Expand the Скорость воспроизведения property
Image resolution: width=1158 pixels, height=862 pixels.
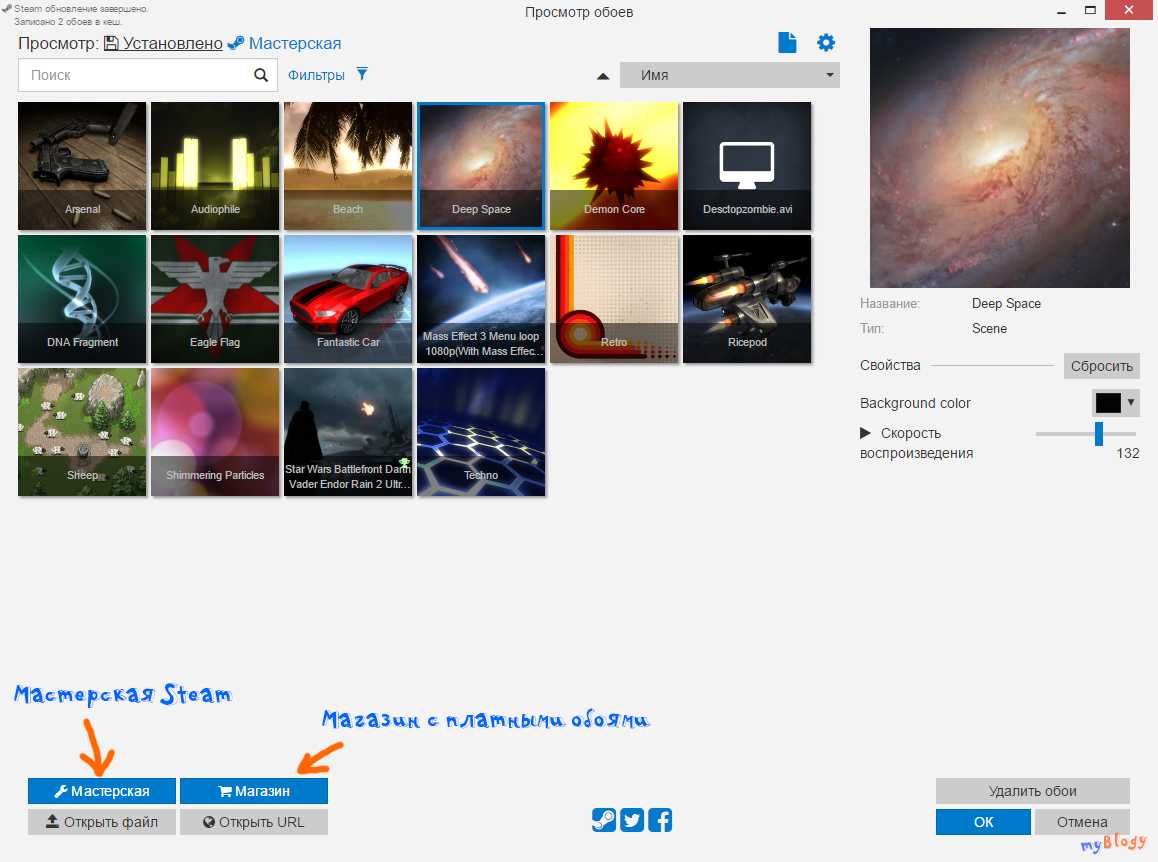coord(866,433)
